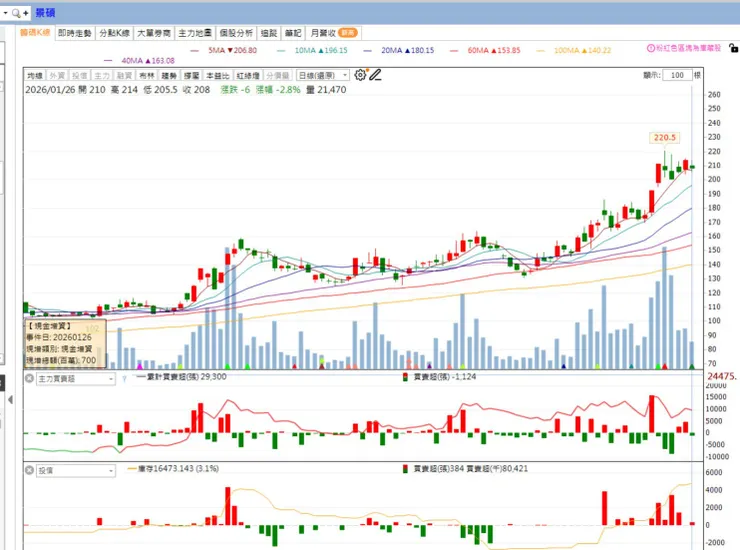Screen dimensions: 740x550
Task: Click the 24475. red value label
Action: 722,376
